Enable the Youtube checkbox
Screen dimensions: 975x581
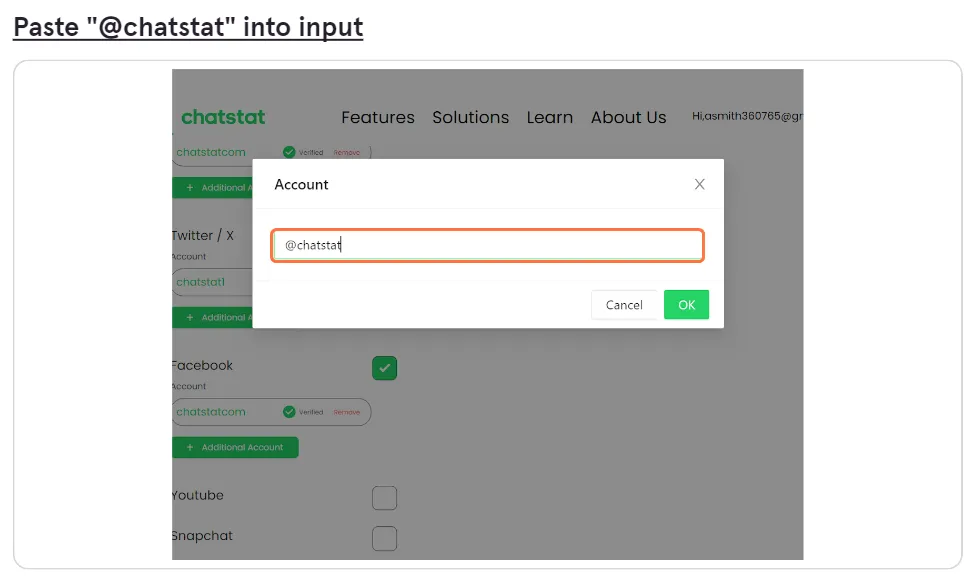[384, 498]
